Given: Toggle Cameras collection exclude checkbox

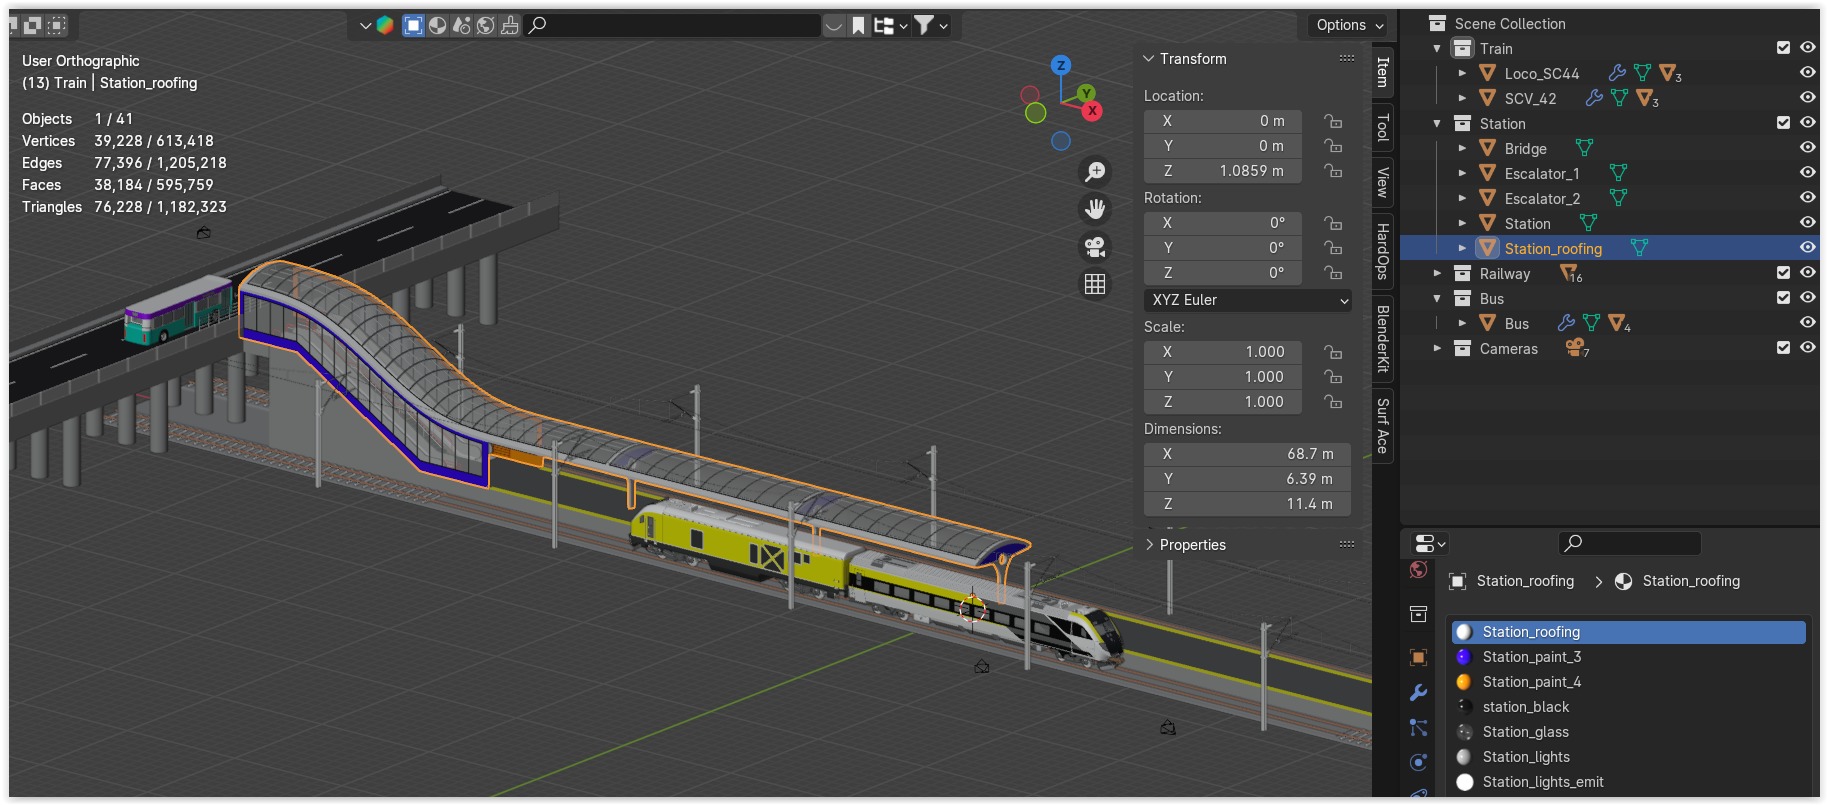Looking at the screenshot, I should click(x=1783, y=348).
